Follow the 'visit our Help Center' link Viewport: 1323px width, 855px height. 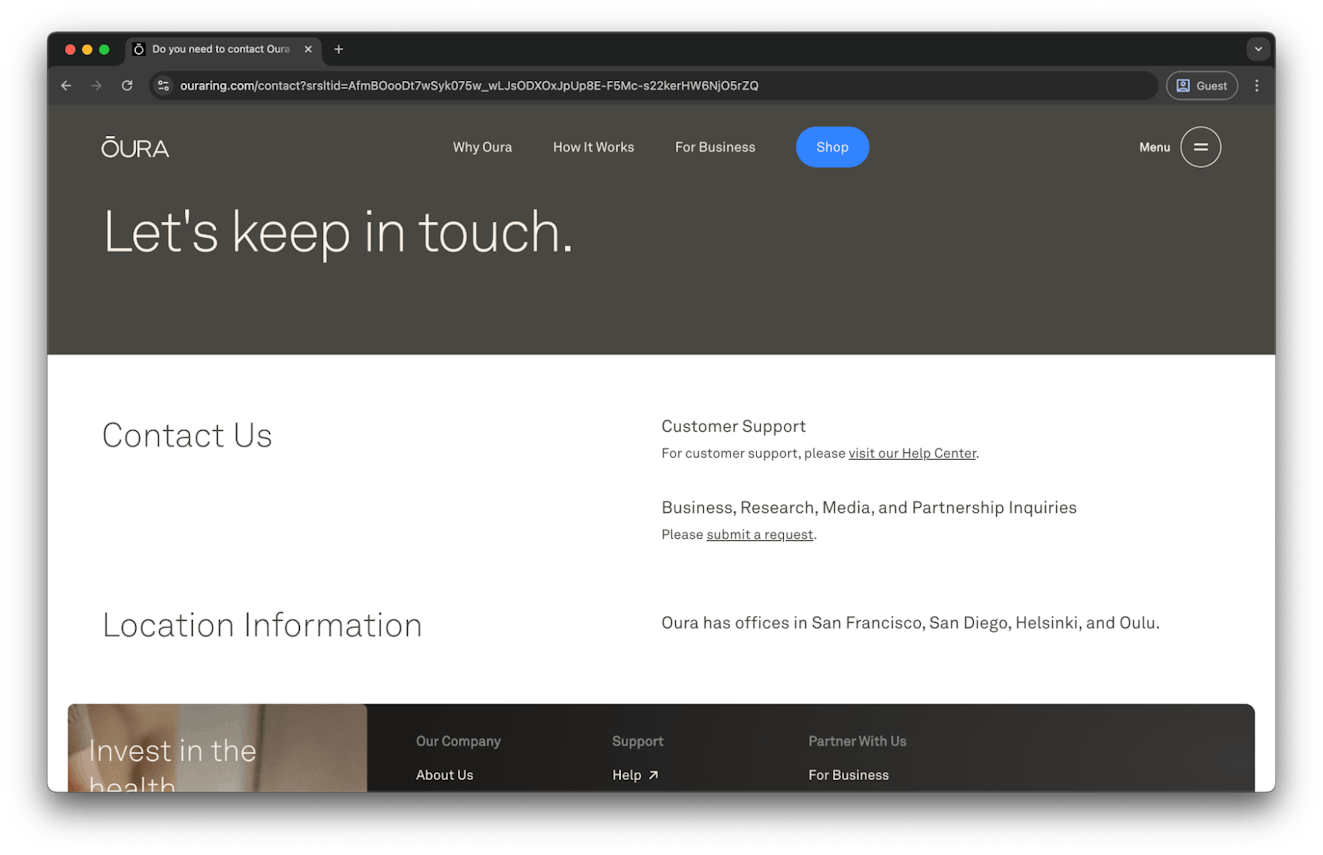coord(912,453)
